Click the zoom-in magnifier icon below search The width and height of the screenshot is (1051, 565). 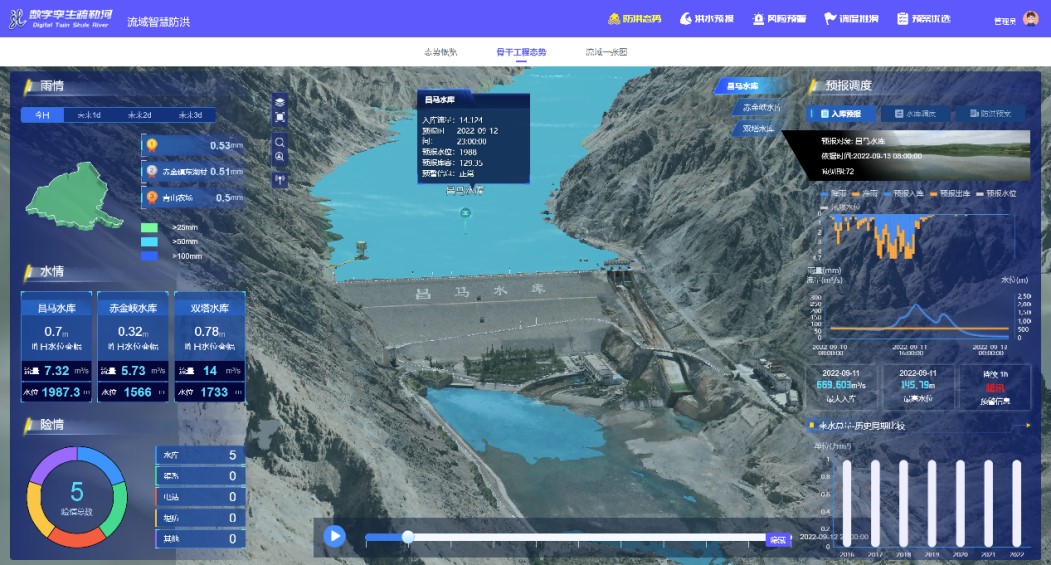click(280, 157)
